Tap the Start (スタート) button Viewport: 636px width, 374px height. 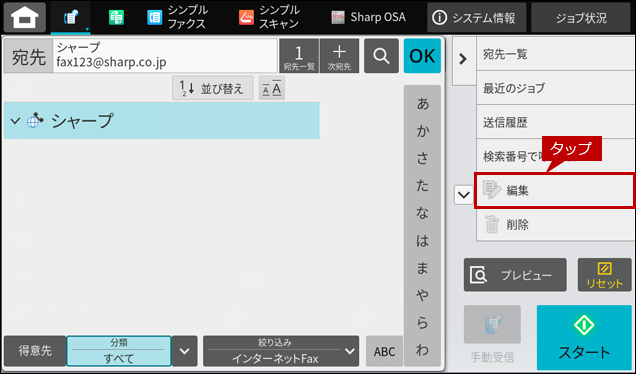[584, 337]
